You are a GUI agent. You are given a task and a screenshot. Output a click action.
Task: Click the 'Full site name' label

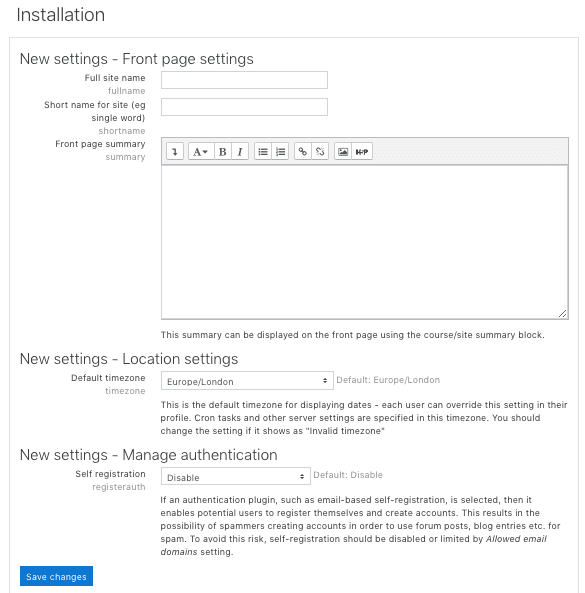coord(115,78)
